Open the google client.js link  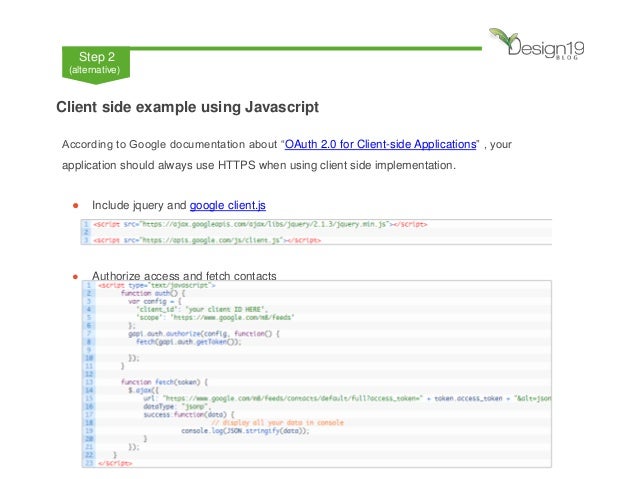pyautogui.click(x=227, y=206)
